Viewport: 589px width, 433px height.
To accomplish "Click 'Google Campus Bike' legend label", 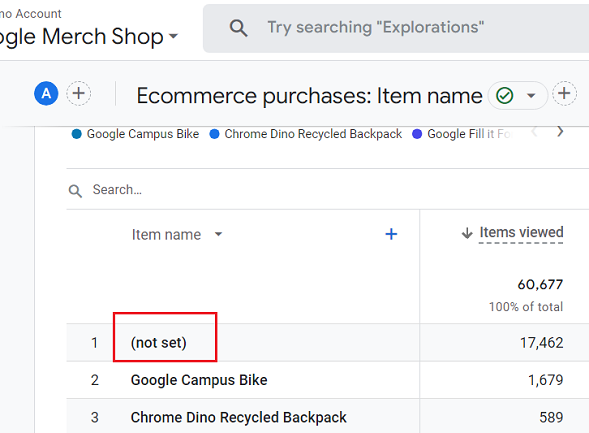I will point(143,134).
